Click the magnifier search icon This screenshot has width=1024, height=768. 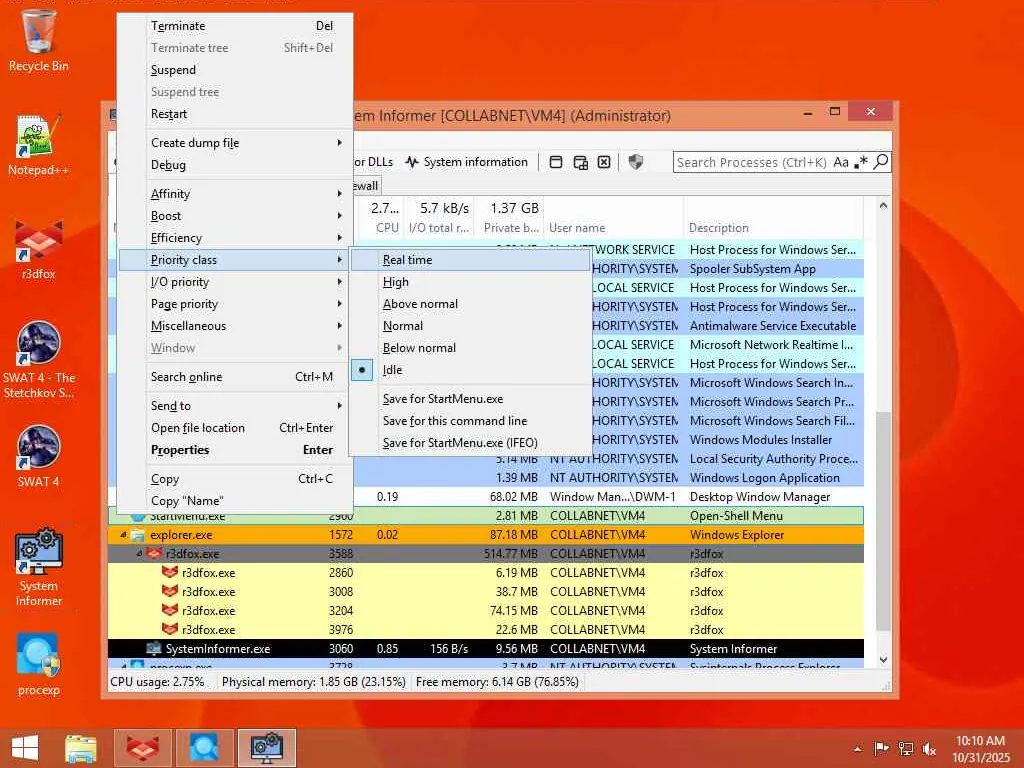click(x=880, y=161)
